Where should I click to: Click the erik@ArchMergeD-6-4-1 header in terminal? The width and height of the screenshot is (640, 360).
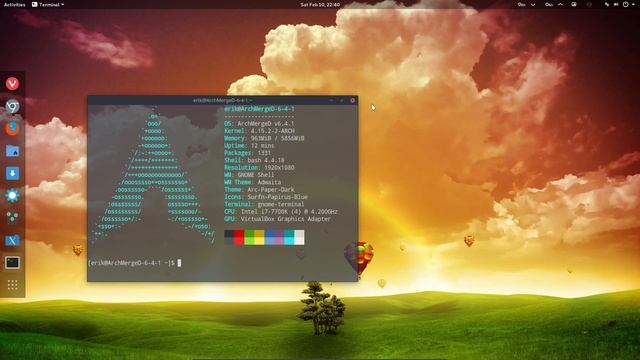pos(259,109)
